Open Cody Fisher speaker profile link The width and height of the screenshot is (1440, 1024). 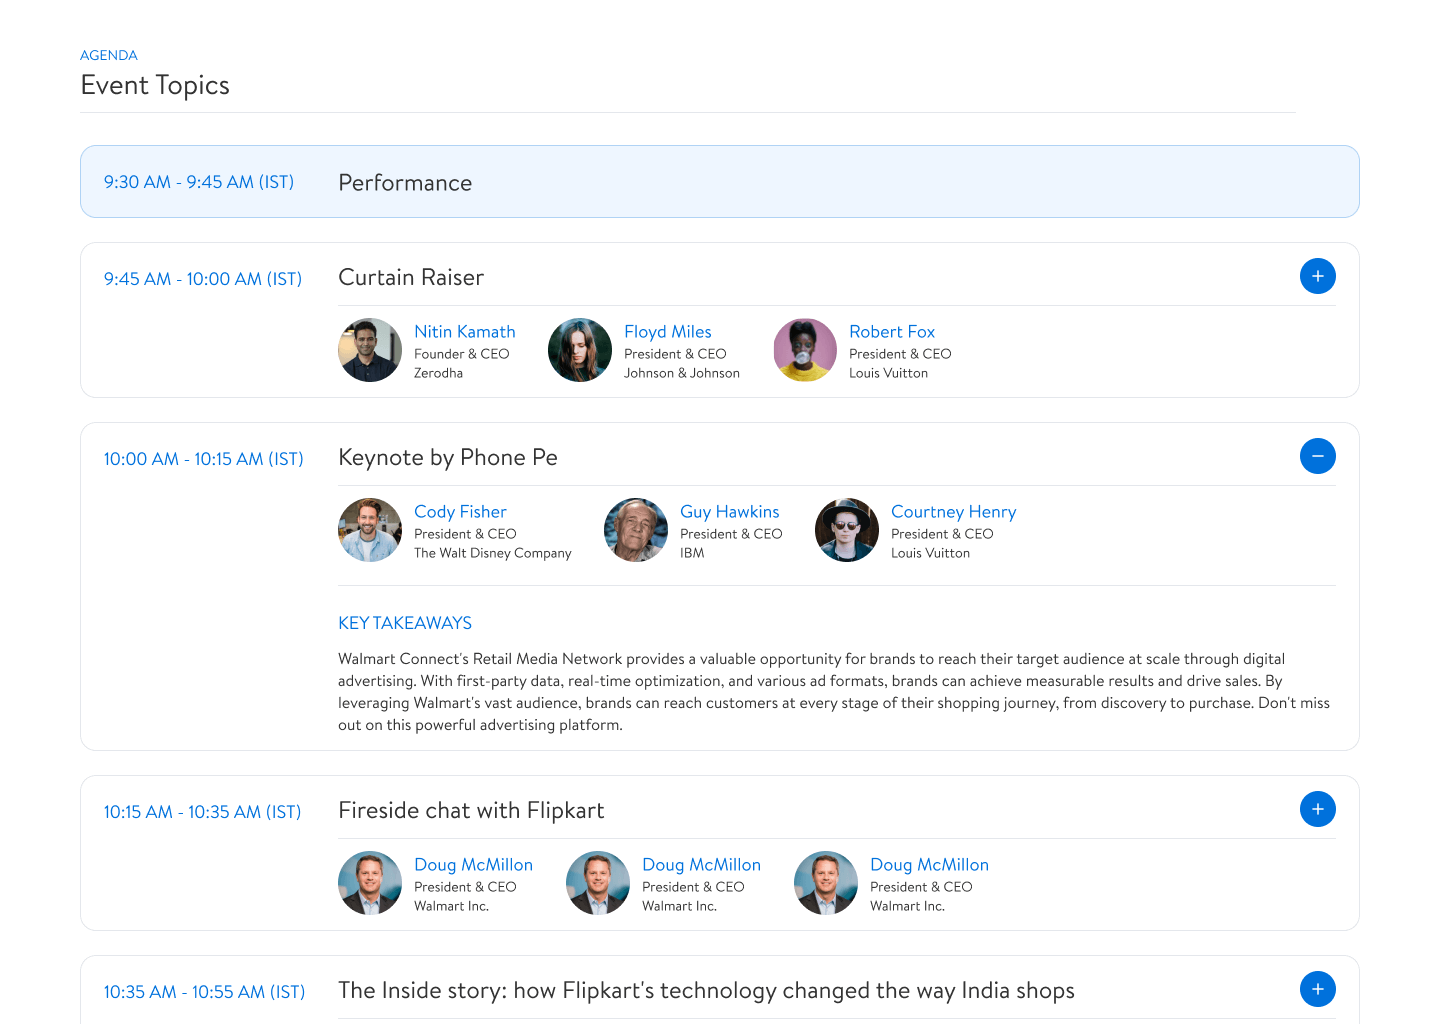coord(460,512)
